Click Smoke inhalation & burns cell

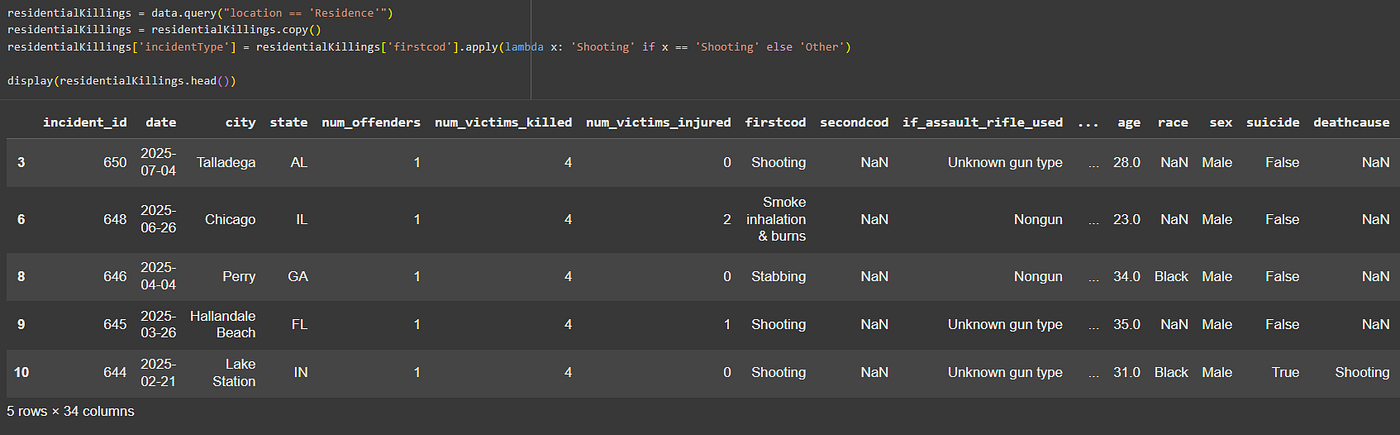click(777, 219)
